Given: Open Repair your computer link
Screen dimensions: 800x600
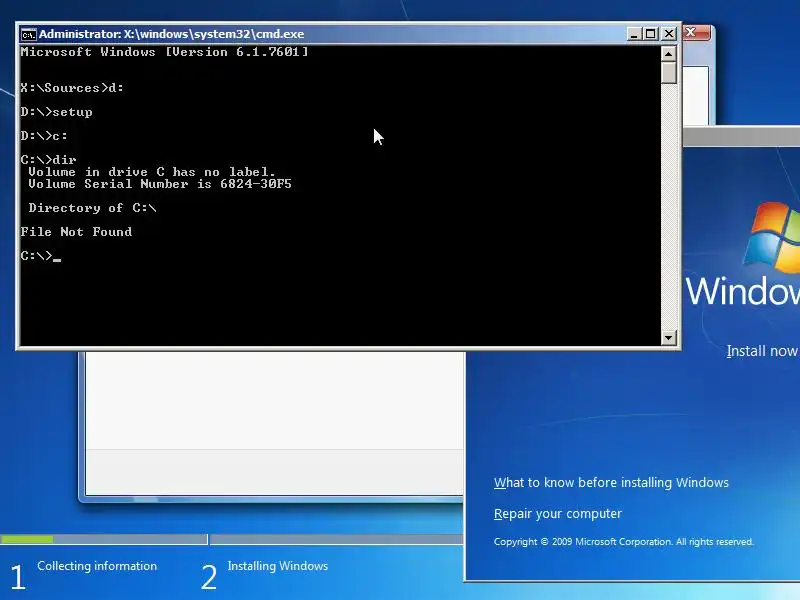Looking at the screenshot, I should click(x=558, y=514).
